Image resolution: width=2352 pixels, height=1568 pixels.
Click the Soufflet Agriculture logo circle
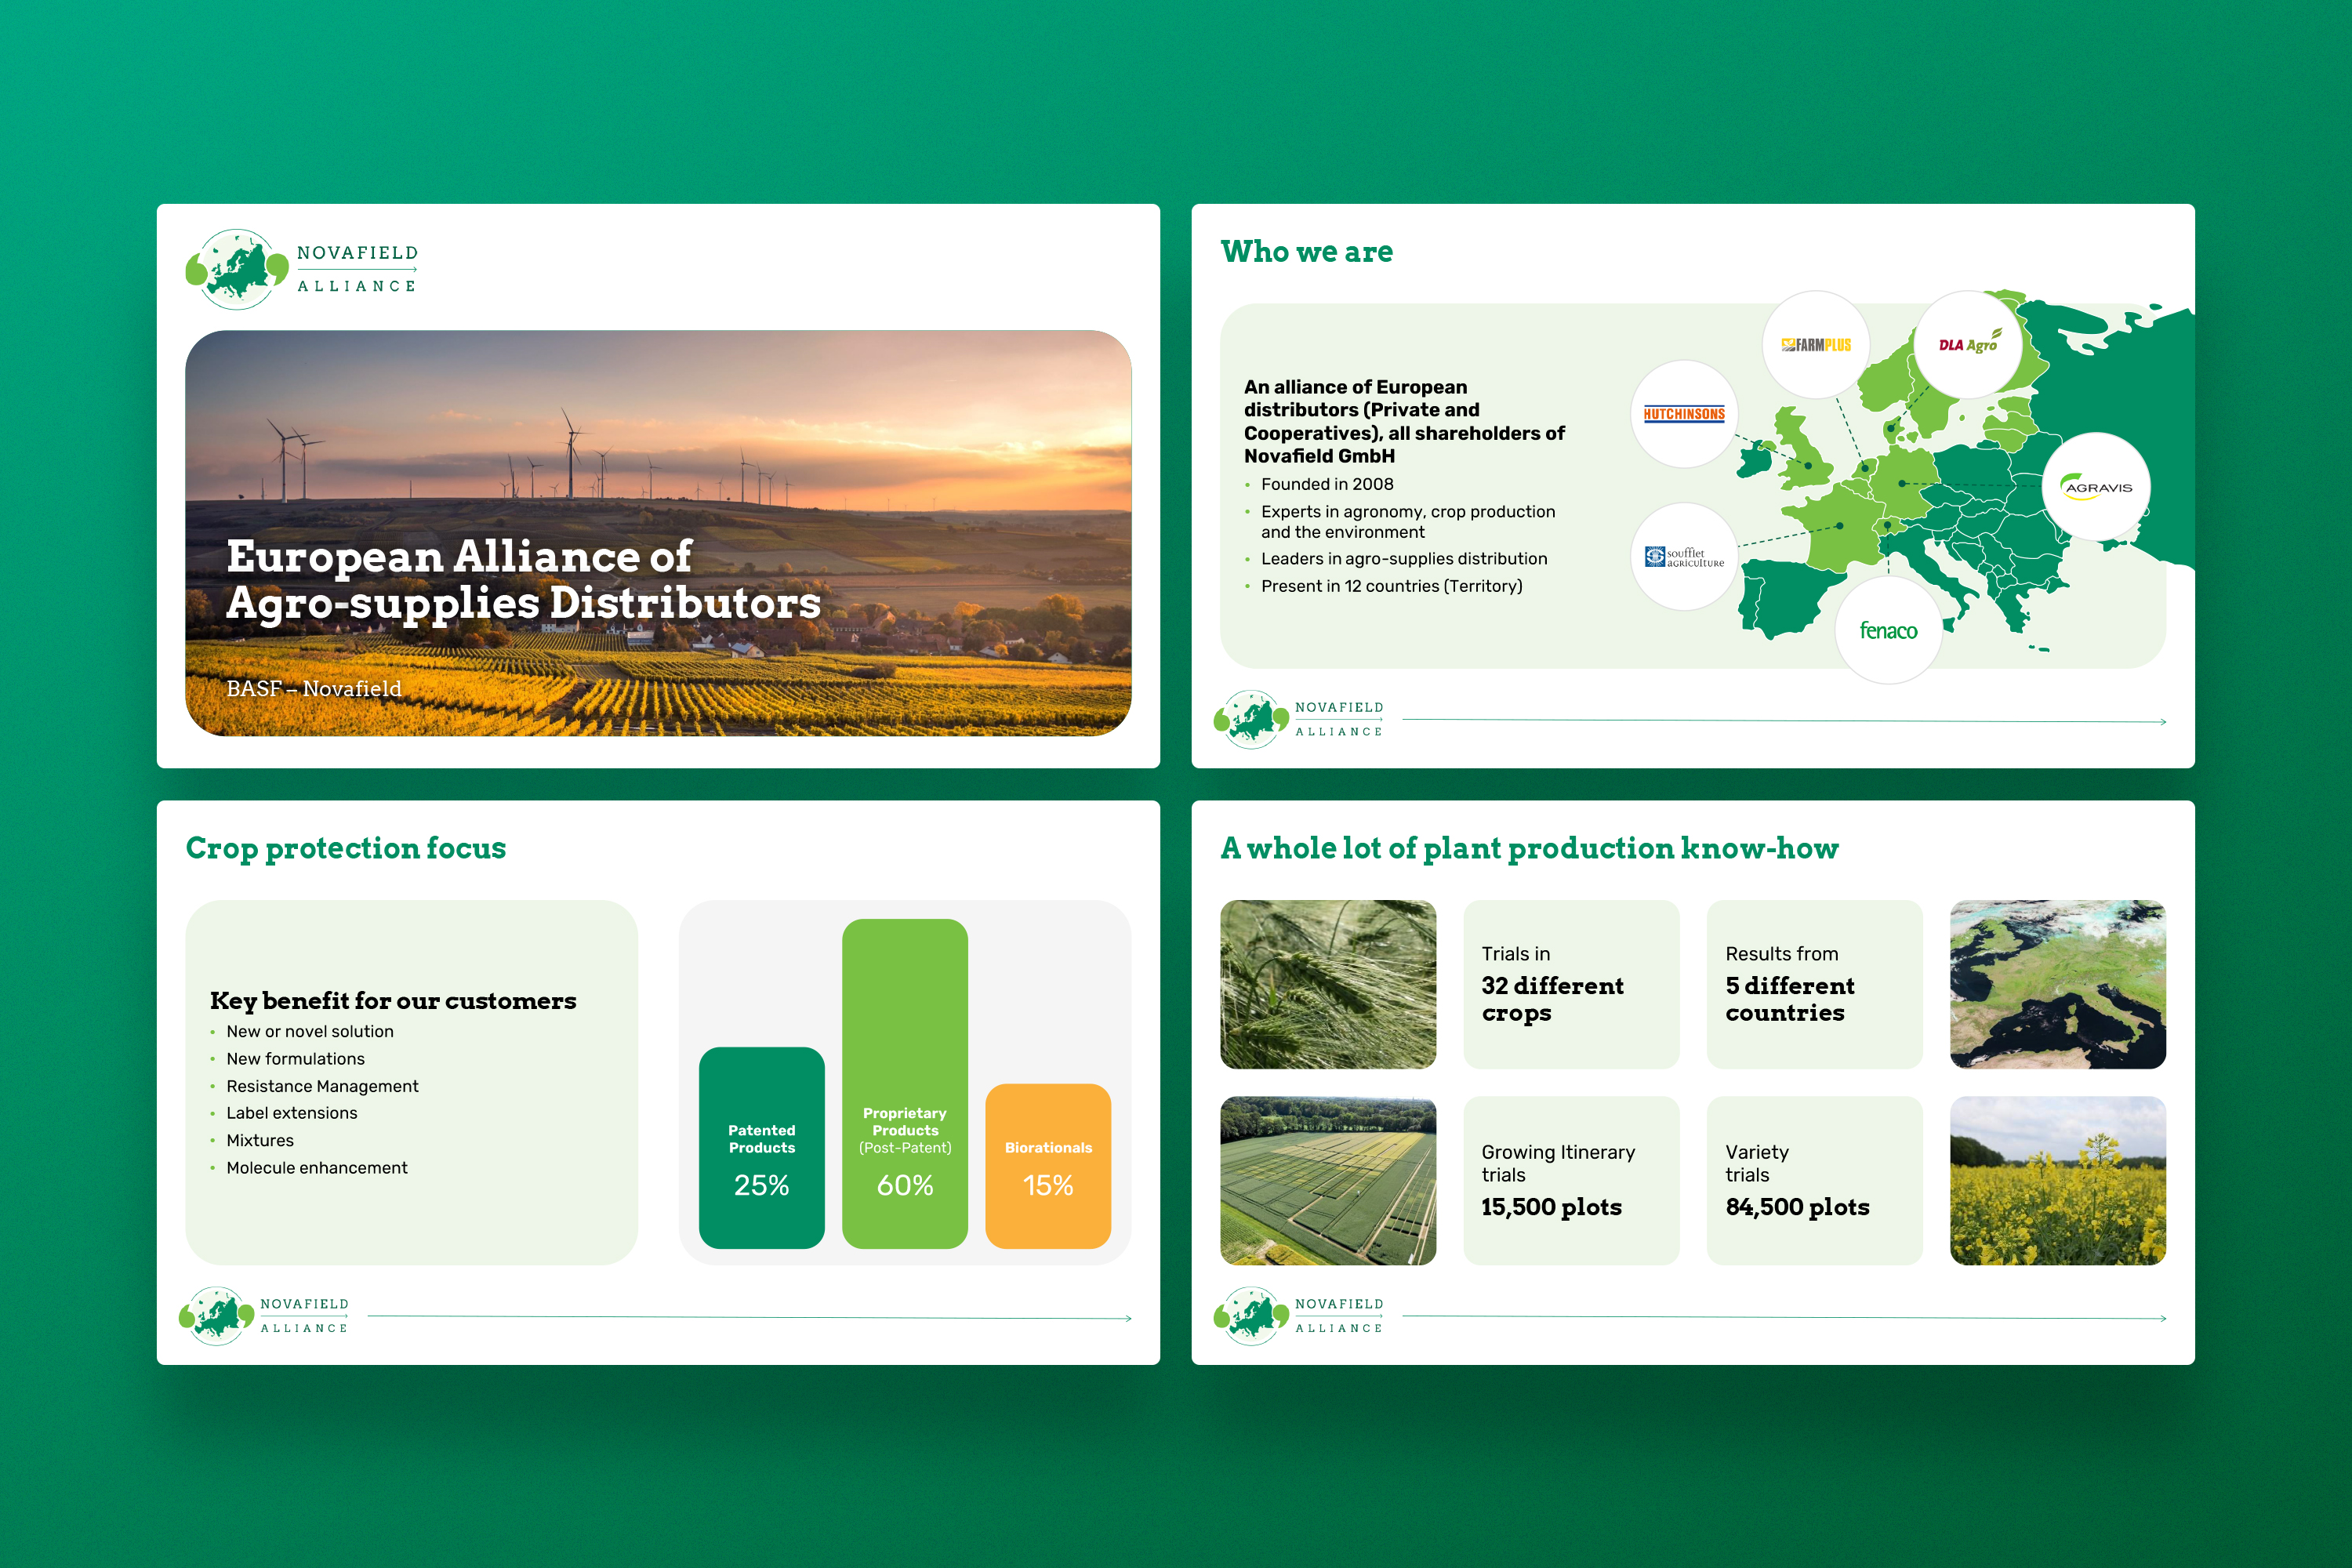click(1684, 557)
